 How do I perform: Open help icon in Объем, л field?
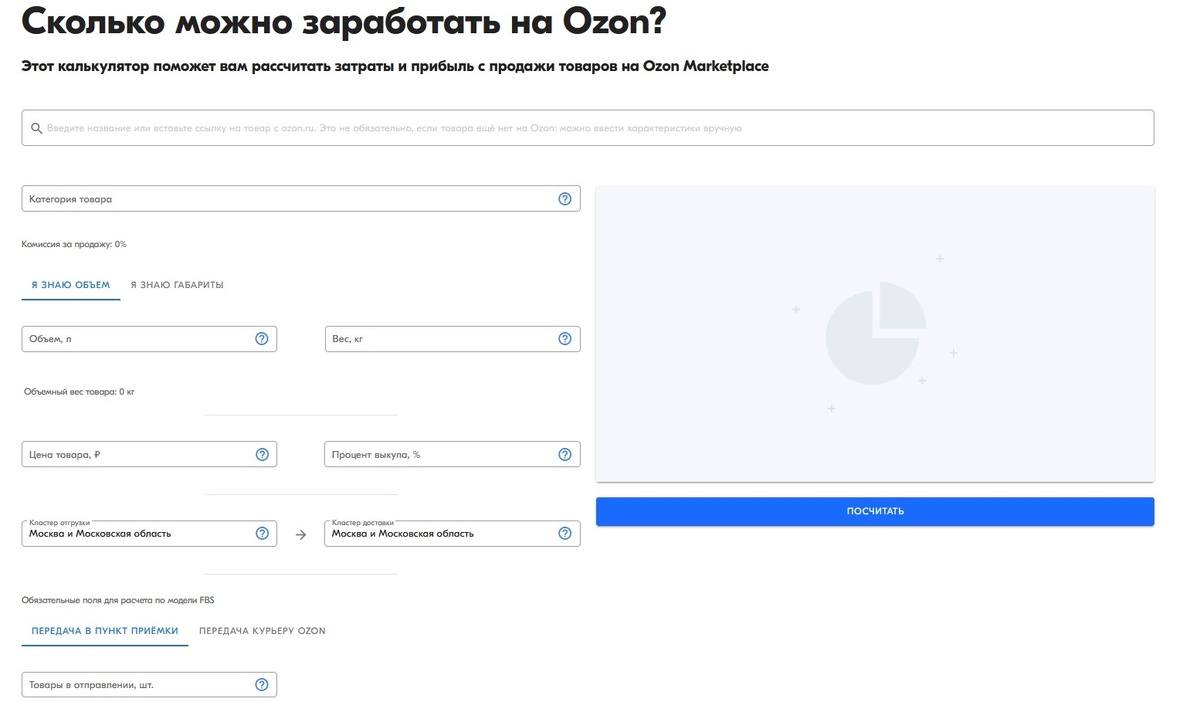click(262, 339)
